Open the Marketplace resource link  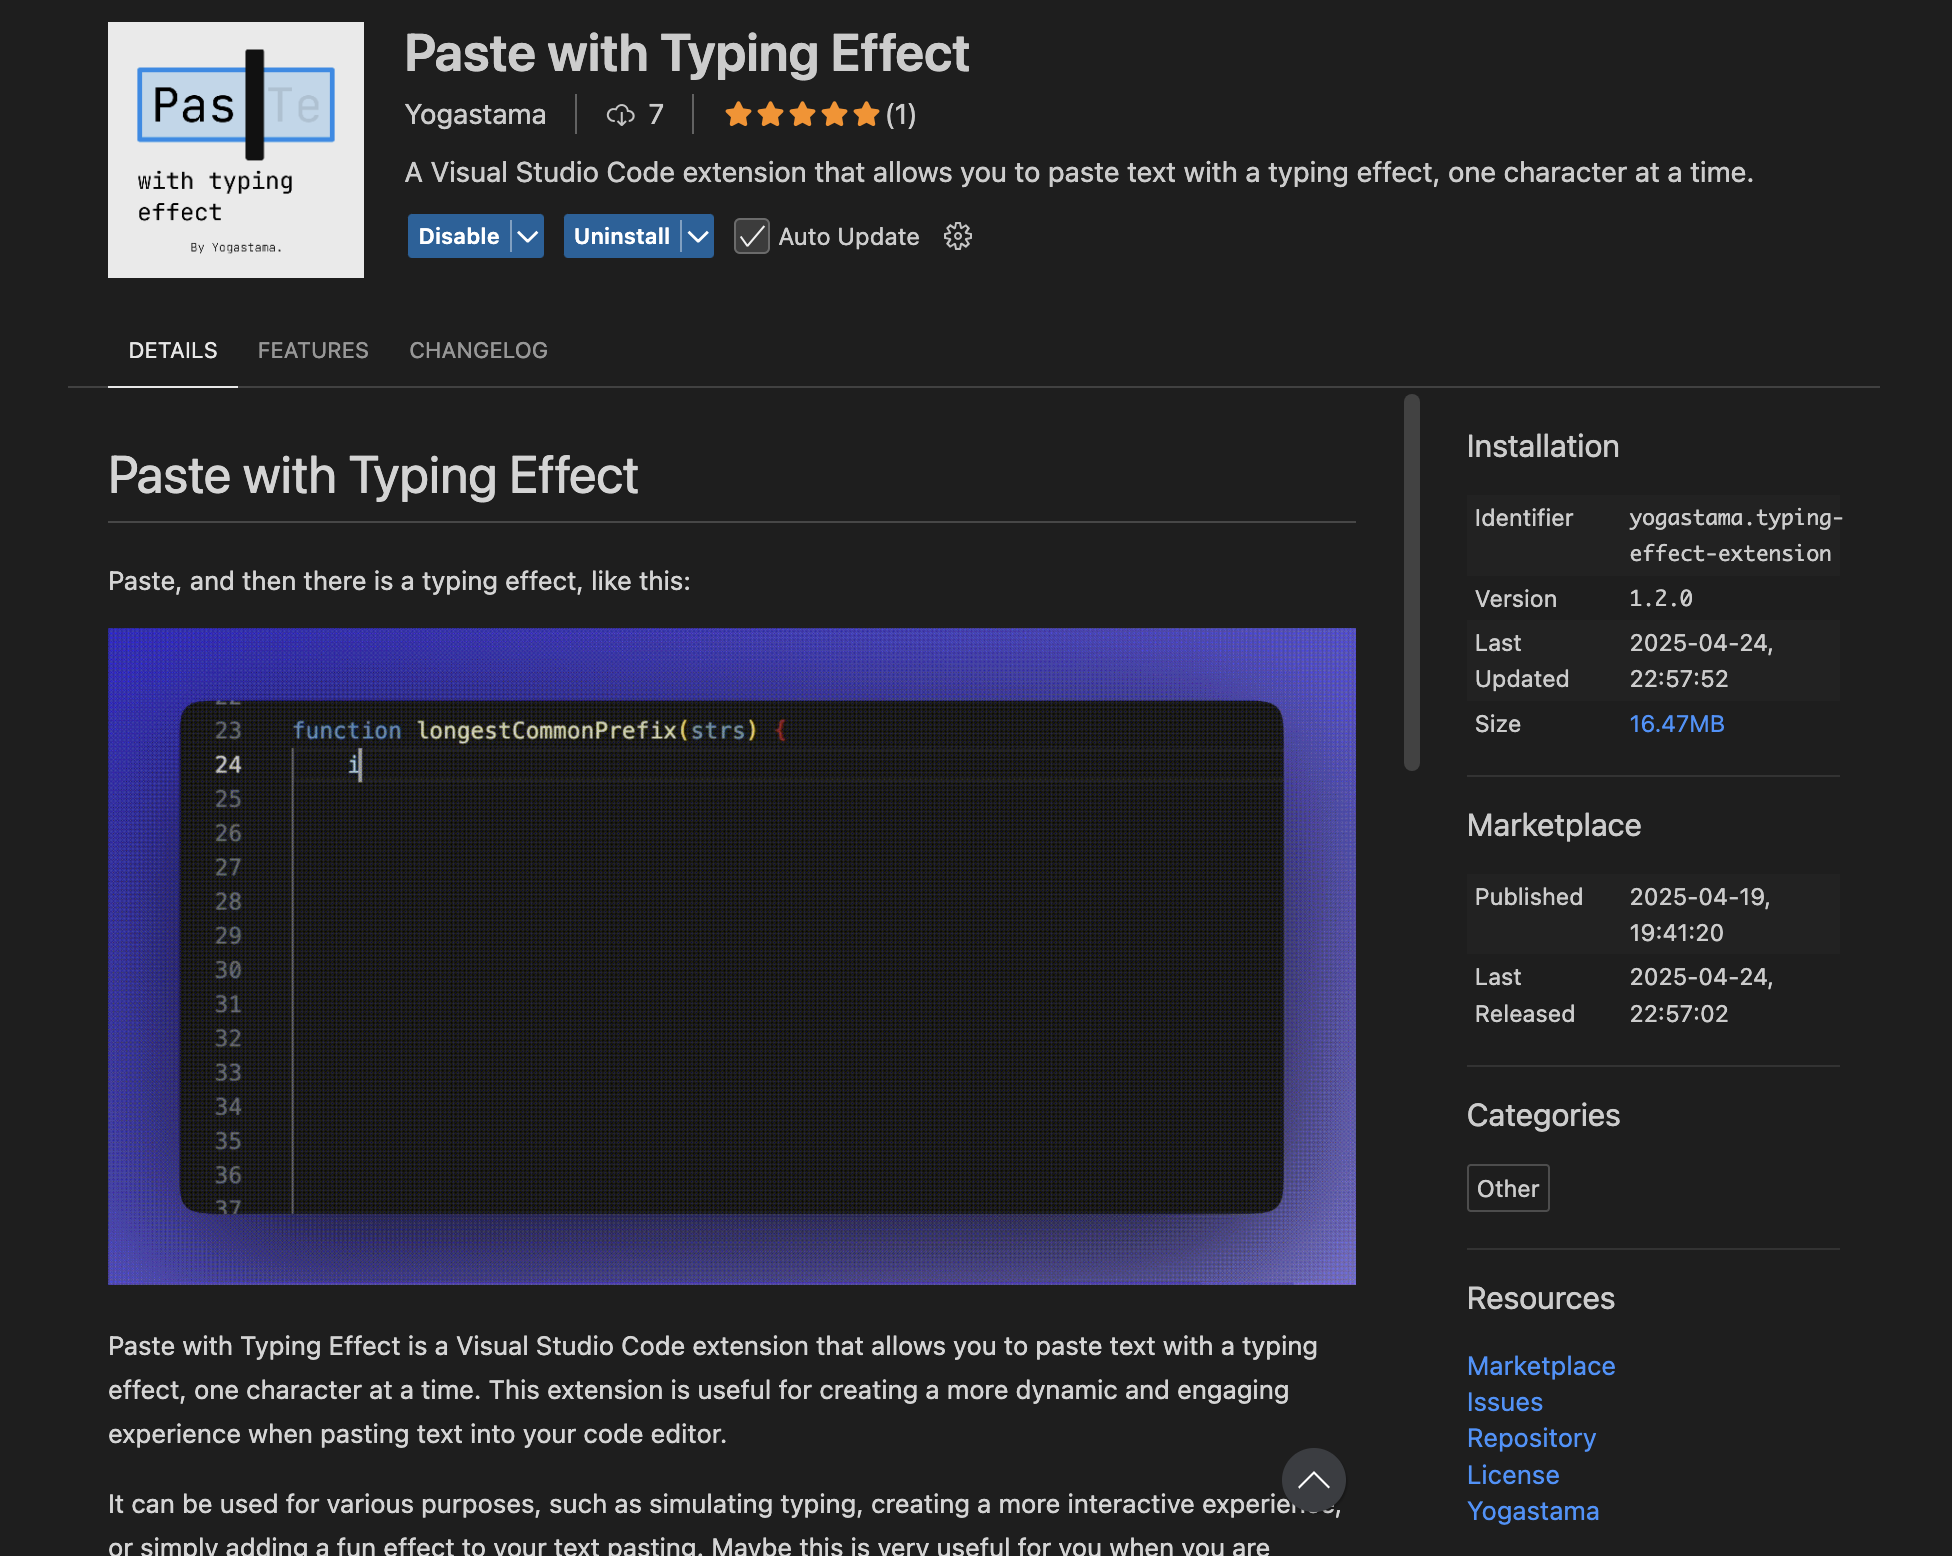pos(1541,1366)
